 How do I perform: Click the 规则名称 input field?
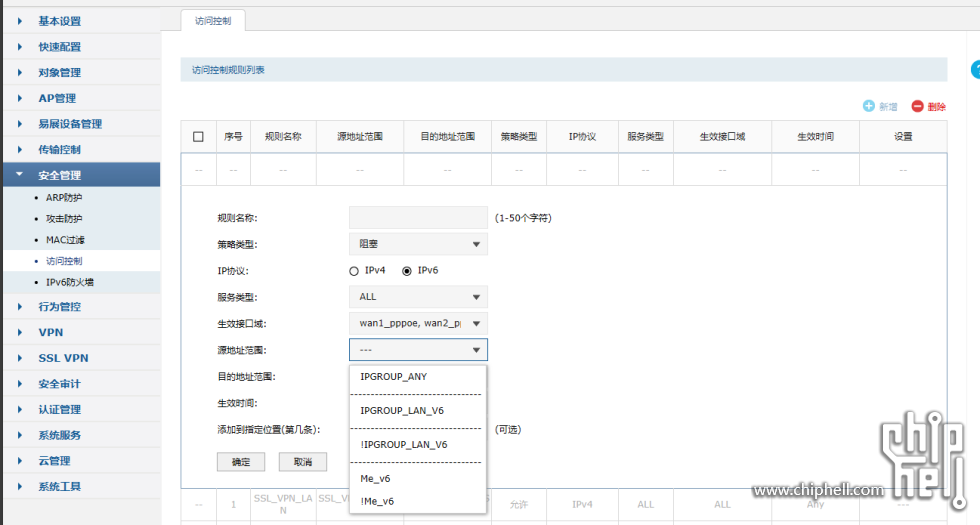(x=418, y=218)
